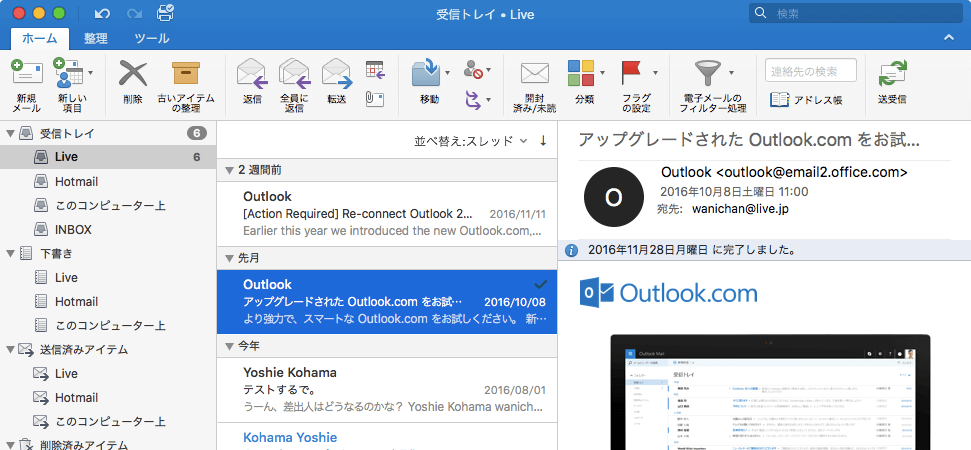Select Live under 送信済みアイテム

coord(108,374)
